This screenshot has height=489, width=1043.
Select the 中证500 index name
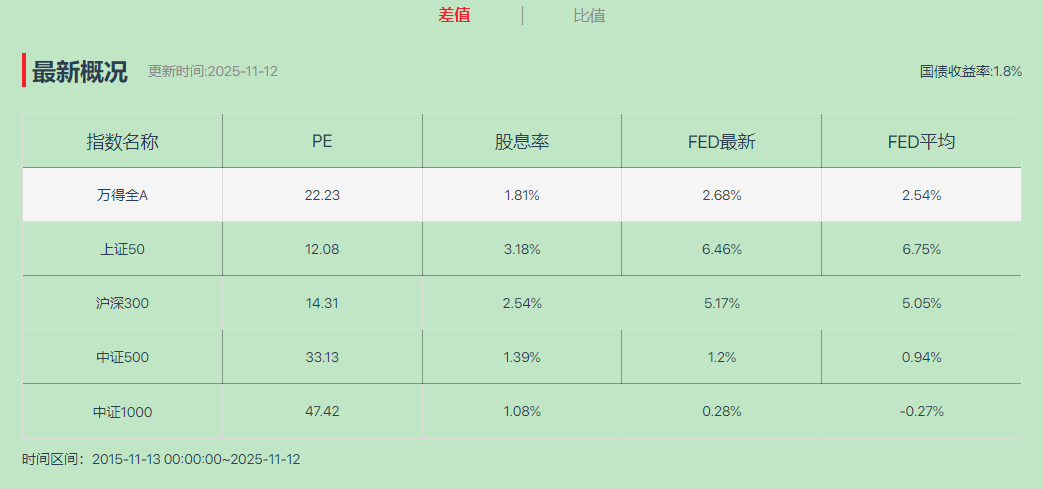(122, 357)
